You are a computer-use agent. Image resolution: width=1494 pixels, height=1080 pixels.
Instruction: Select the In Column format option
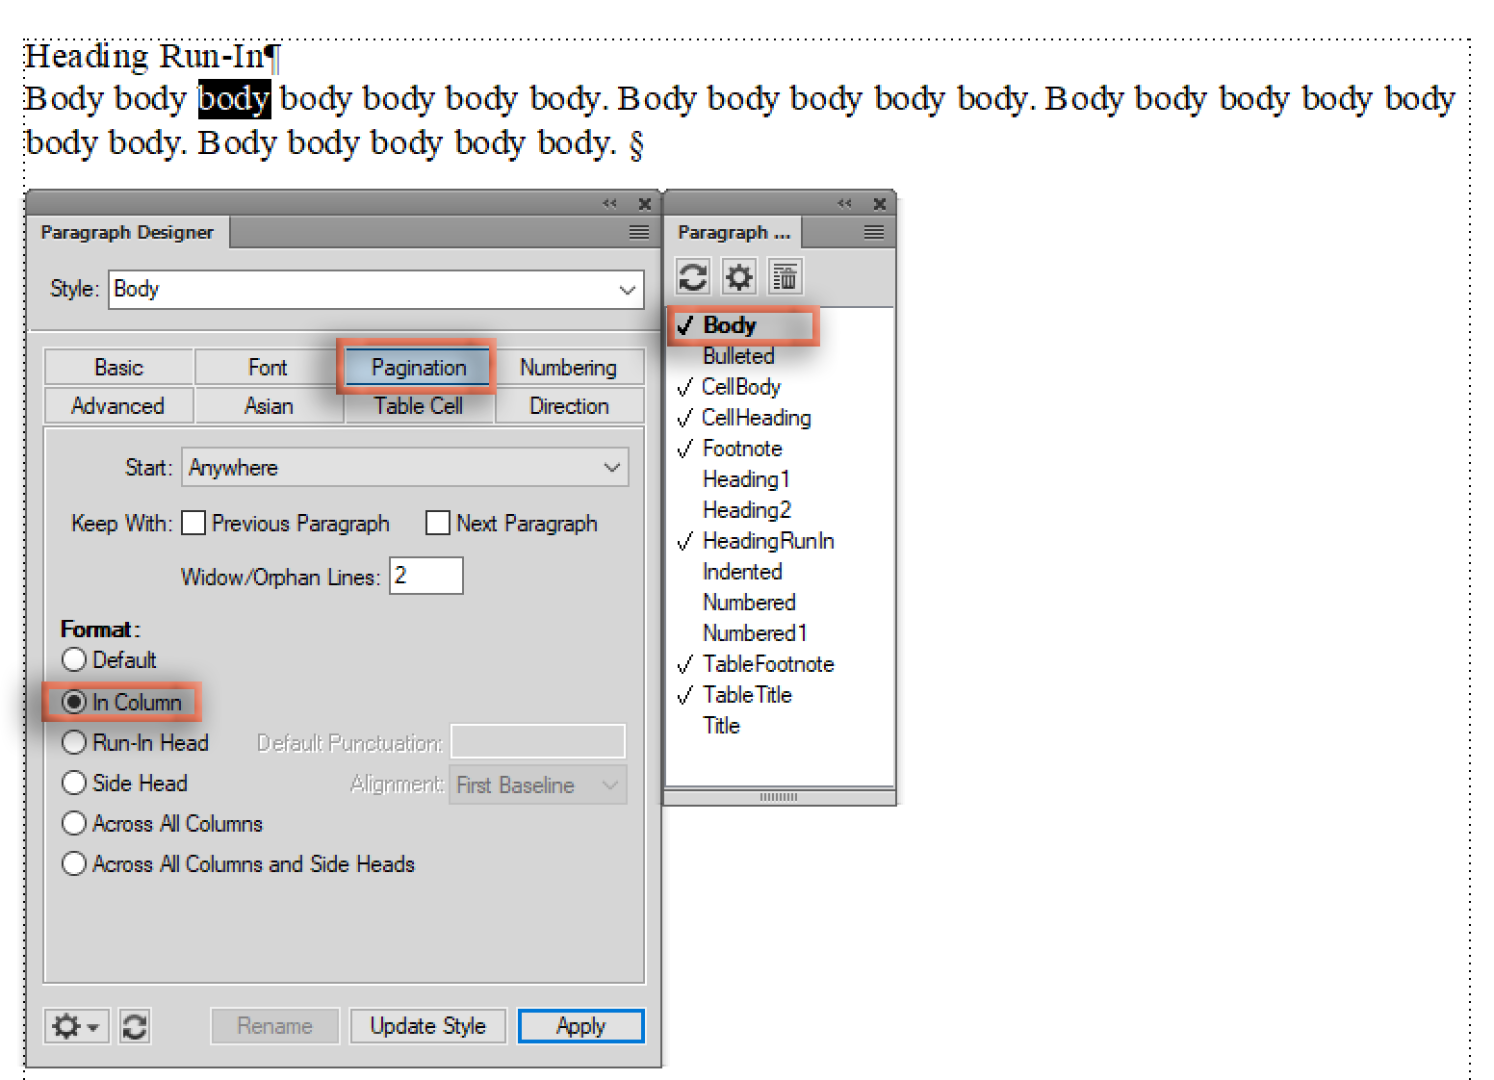coord(74,702)
